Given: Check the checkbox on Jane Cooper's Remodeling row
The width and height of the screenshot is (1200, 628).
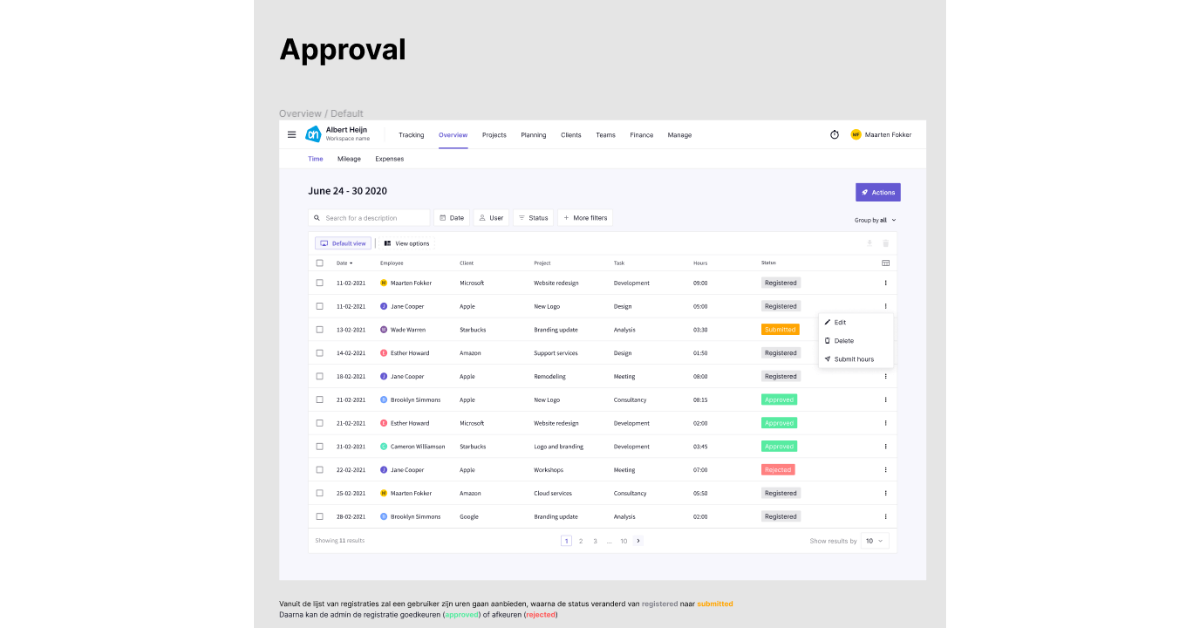Looking at the screenshot, I should click(319, 376).
